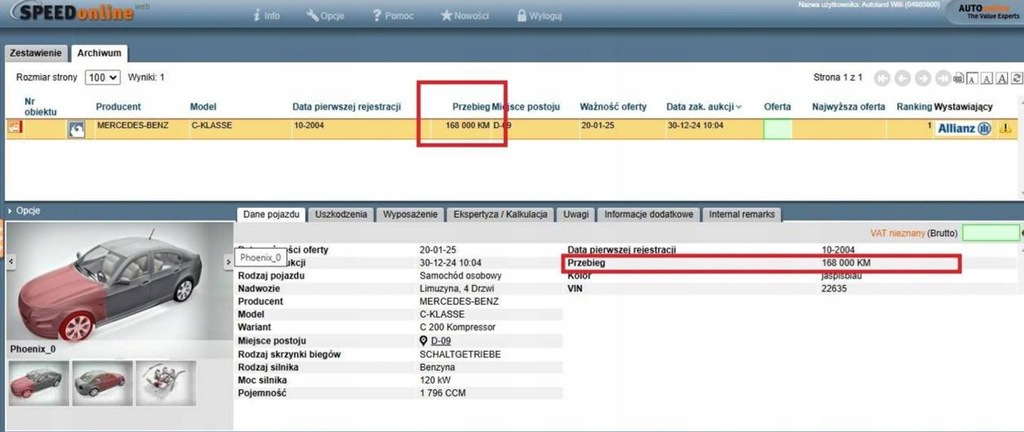This screenshot has width=1024, height=432.
Task: Click the Allianz logo in row
Action: pyautogui.click(x=965, y=129)
